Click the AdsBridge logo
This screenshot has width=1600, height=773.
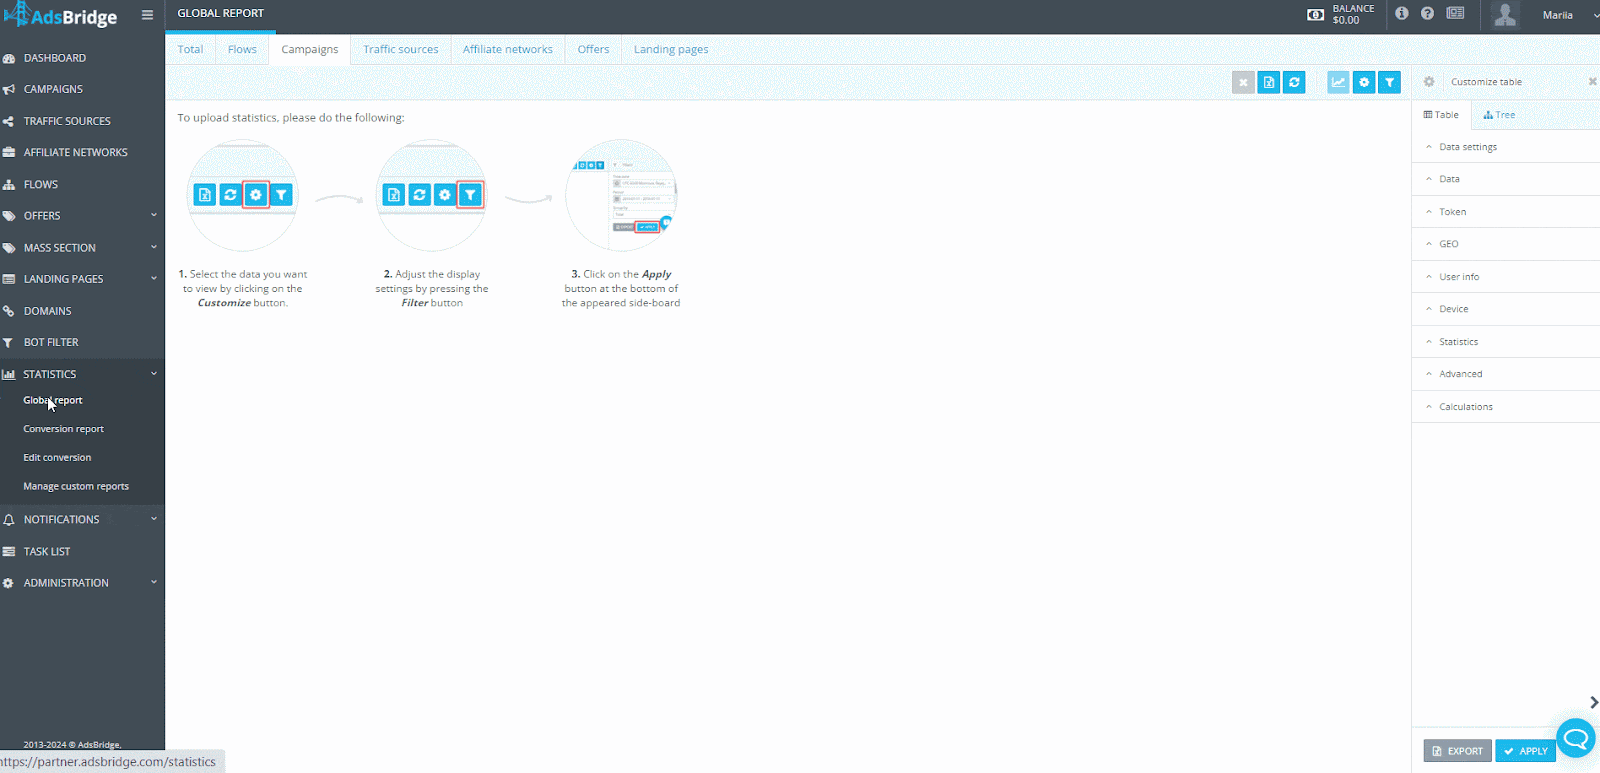(x=61, y=15)
